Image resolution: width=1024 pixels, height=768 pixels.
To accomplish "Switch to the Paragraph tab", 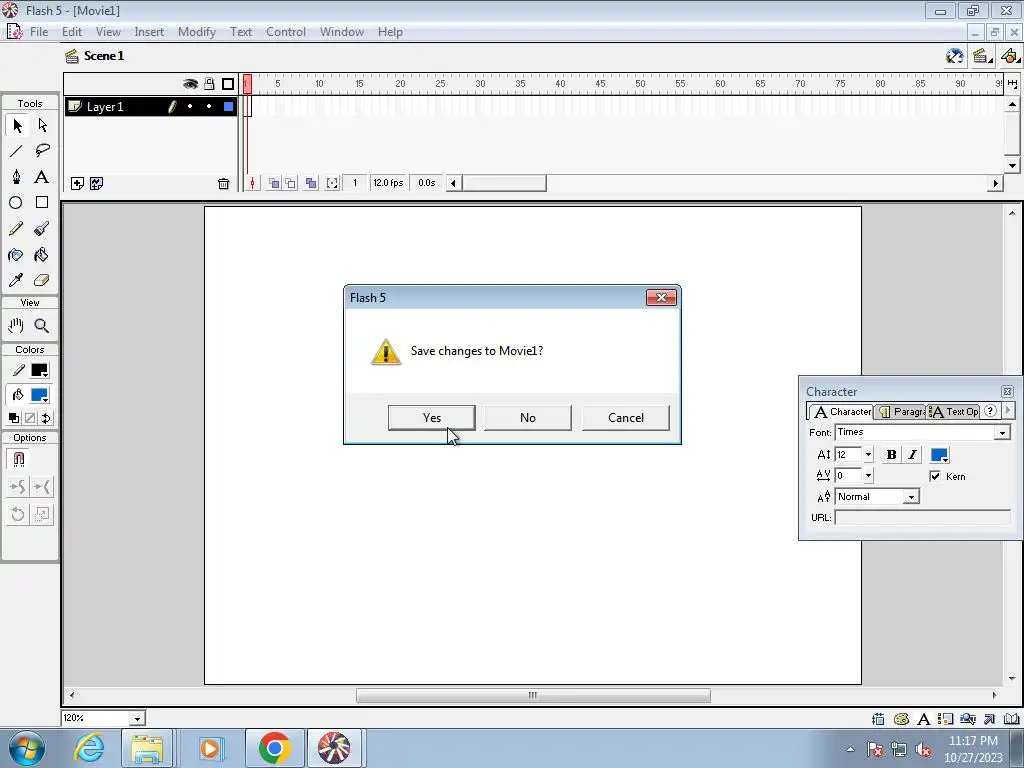I will (901, 411).
